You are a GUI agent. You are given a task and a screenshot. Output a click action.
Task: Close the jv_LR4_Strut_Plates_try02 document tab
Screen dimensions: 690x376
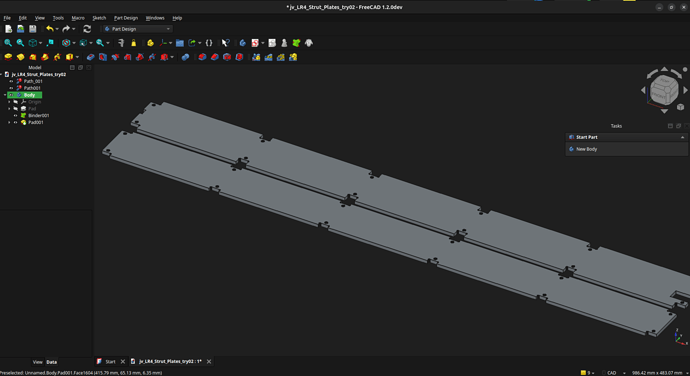pyautogui.click(x=209, y=361)
